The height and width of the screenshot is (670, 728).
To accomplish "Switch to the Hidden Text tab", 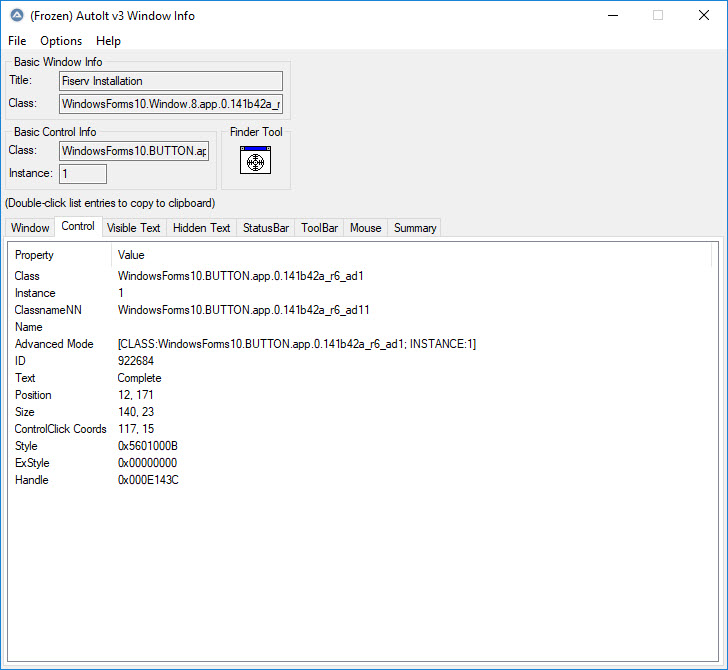I will click(x=201, y=228).
